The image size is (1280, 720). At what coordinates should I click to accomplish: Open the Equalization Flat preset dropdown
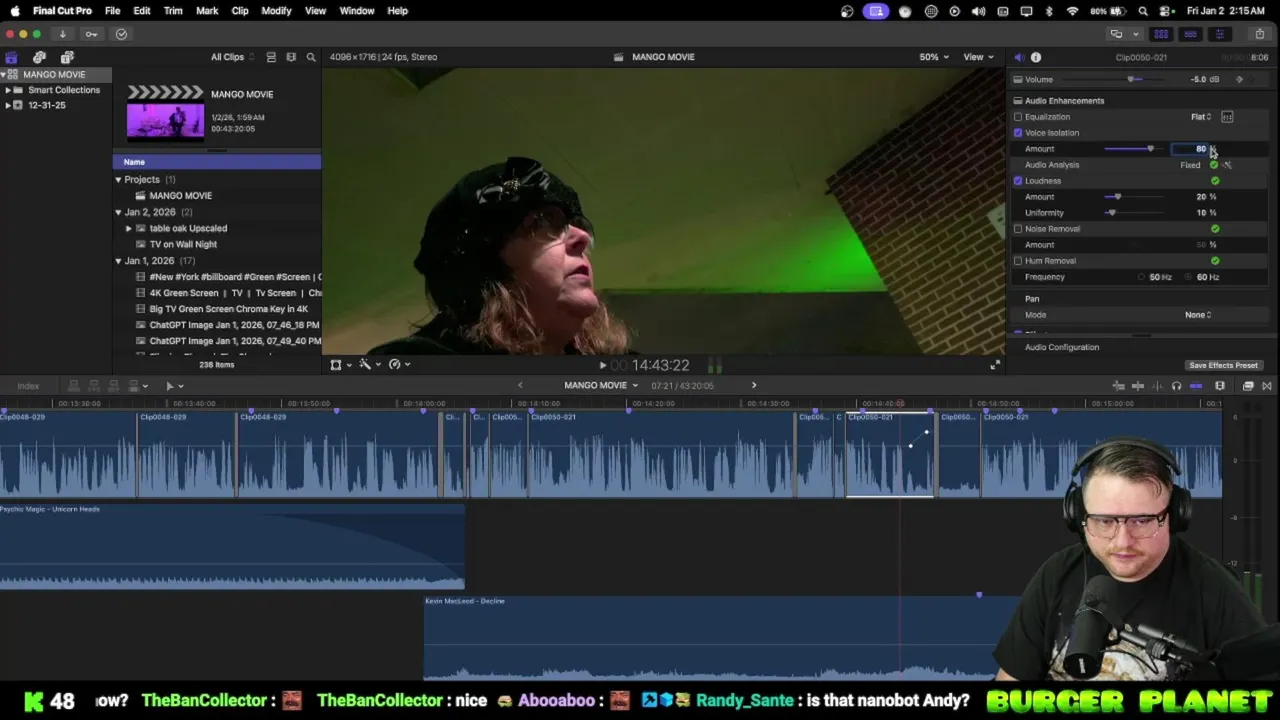pyautogui.click(x=1201, y=117)
